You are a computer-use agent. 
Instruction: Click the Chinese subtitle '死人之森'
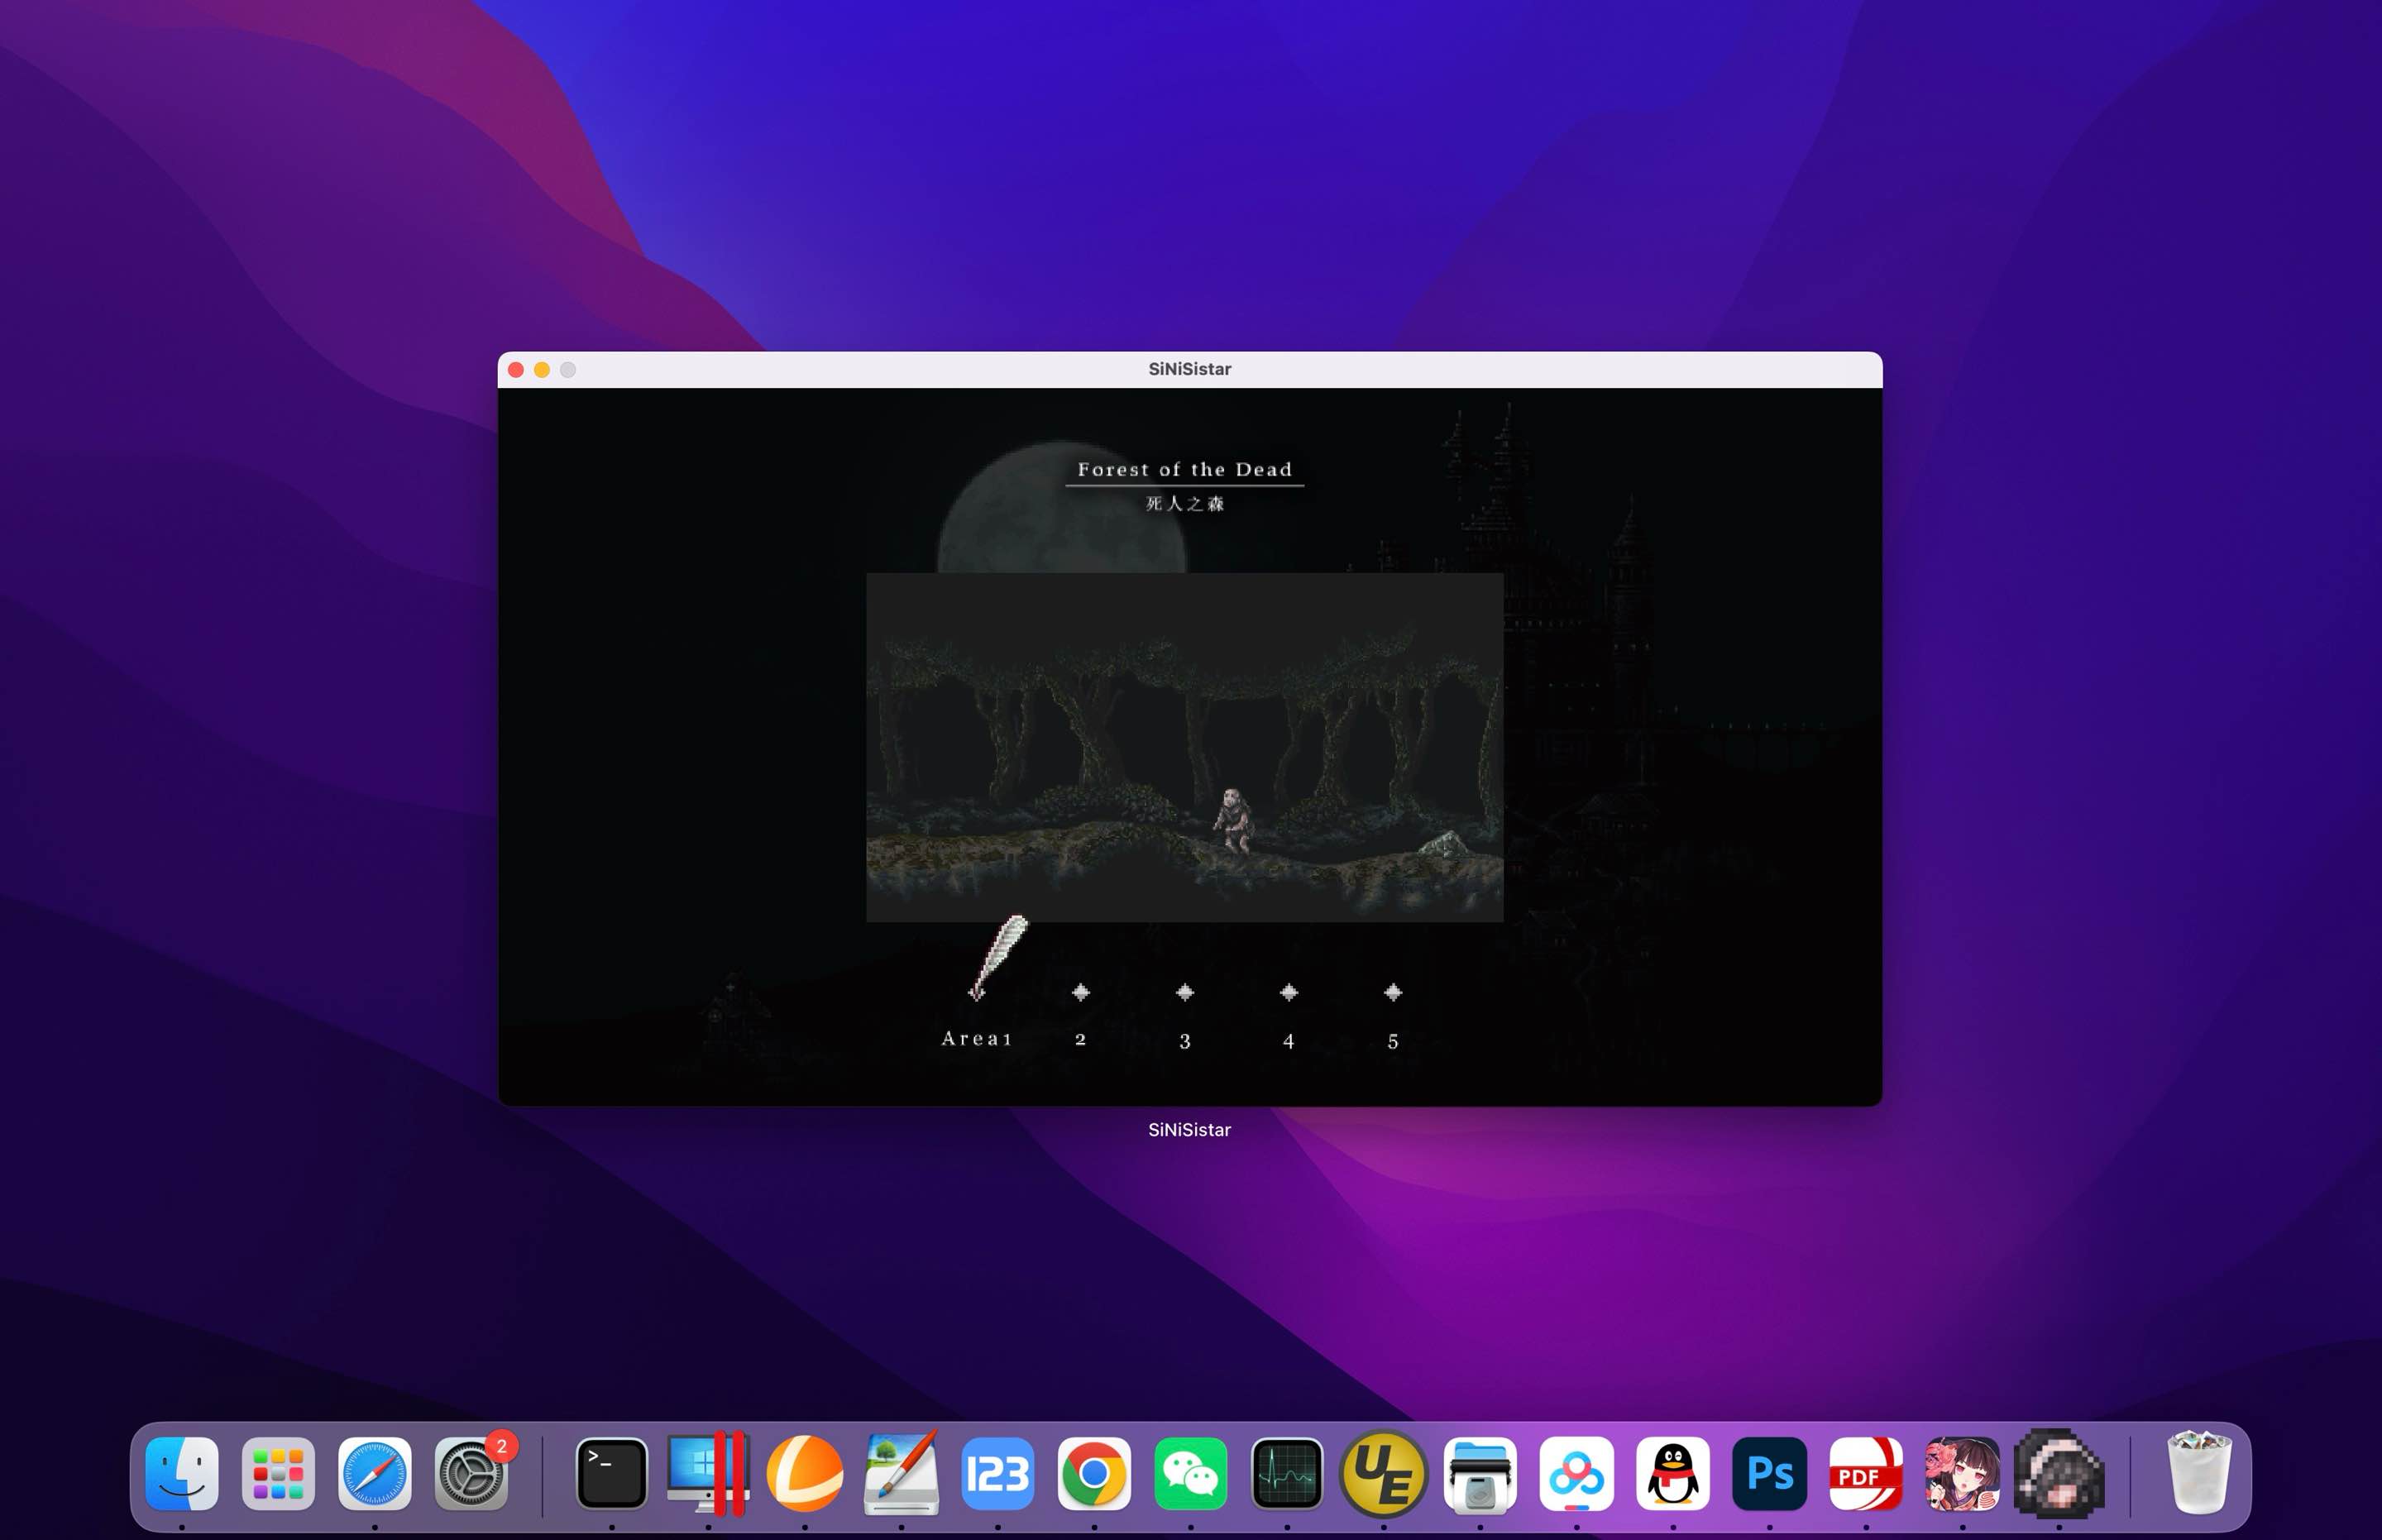click(1184, 503)
